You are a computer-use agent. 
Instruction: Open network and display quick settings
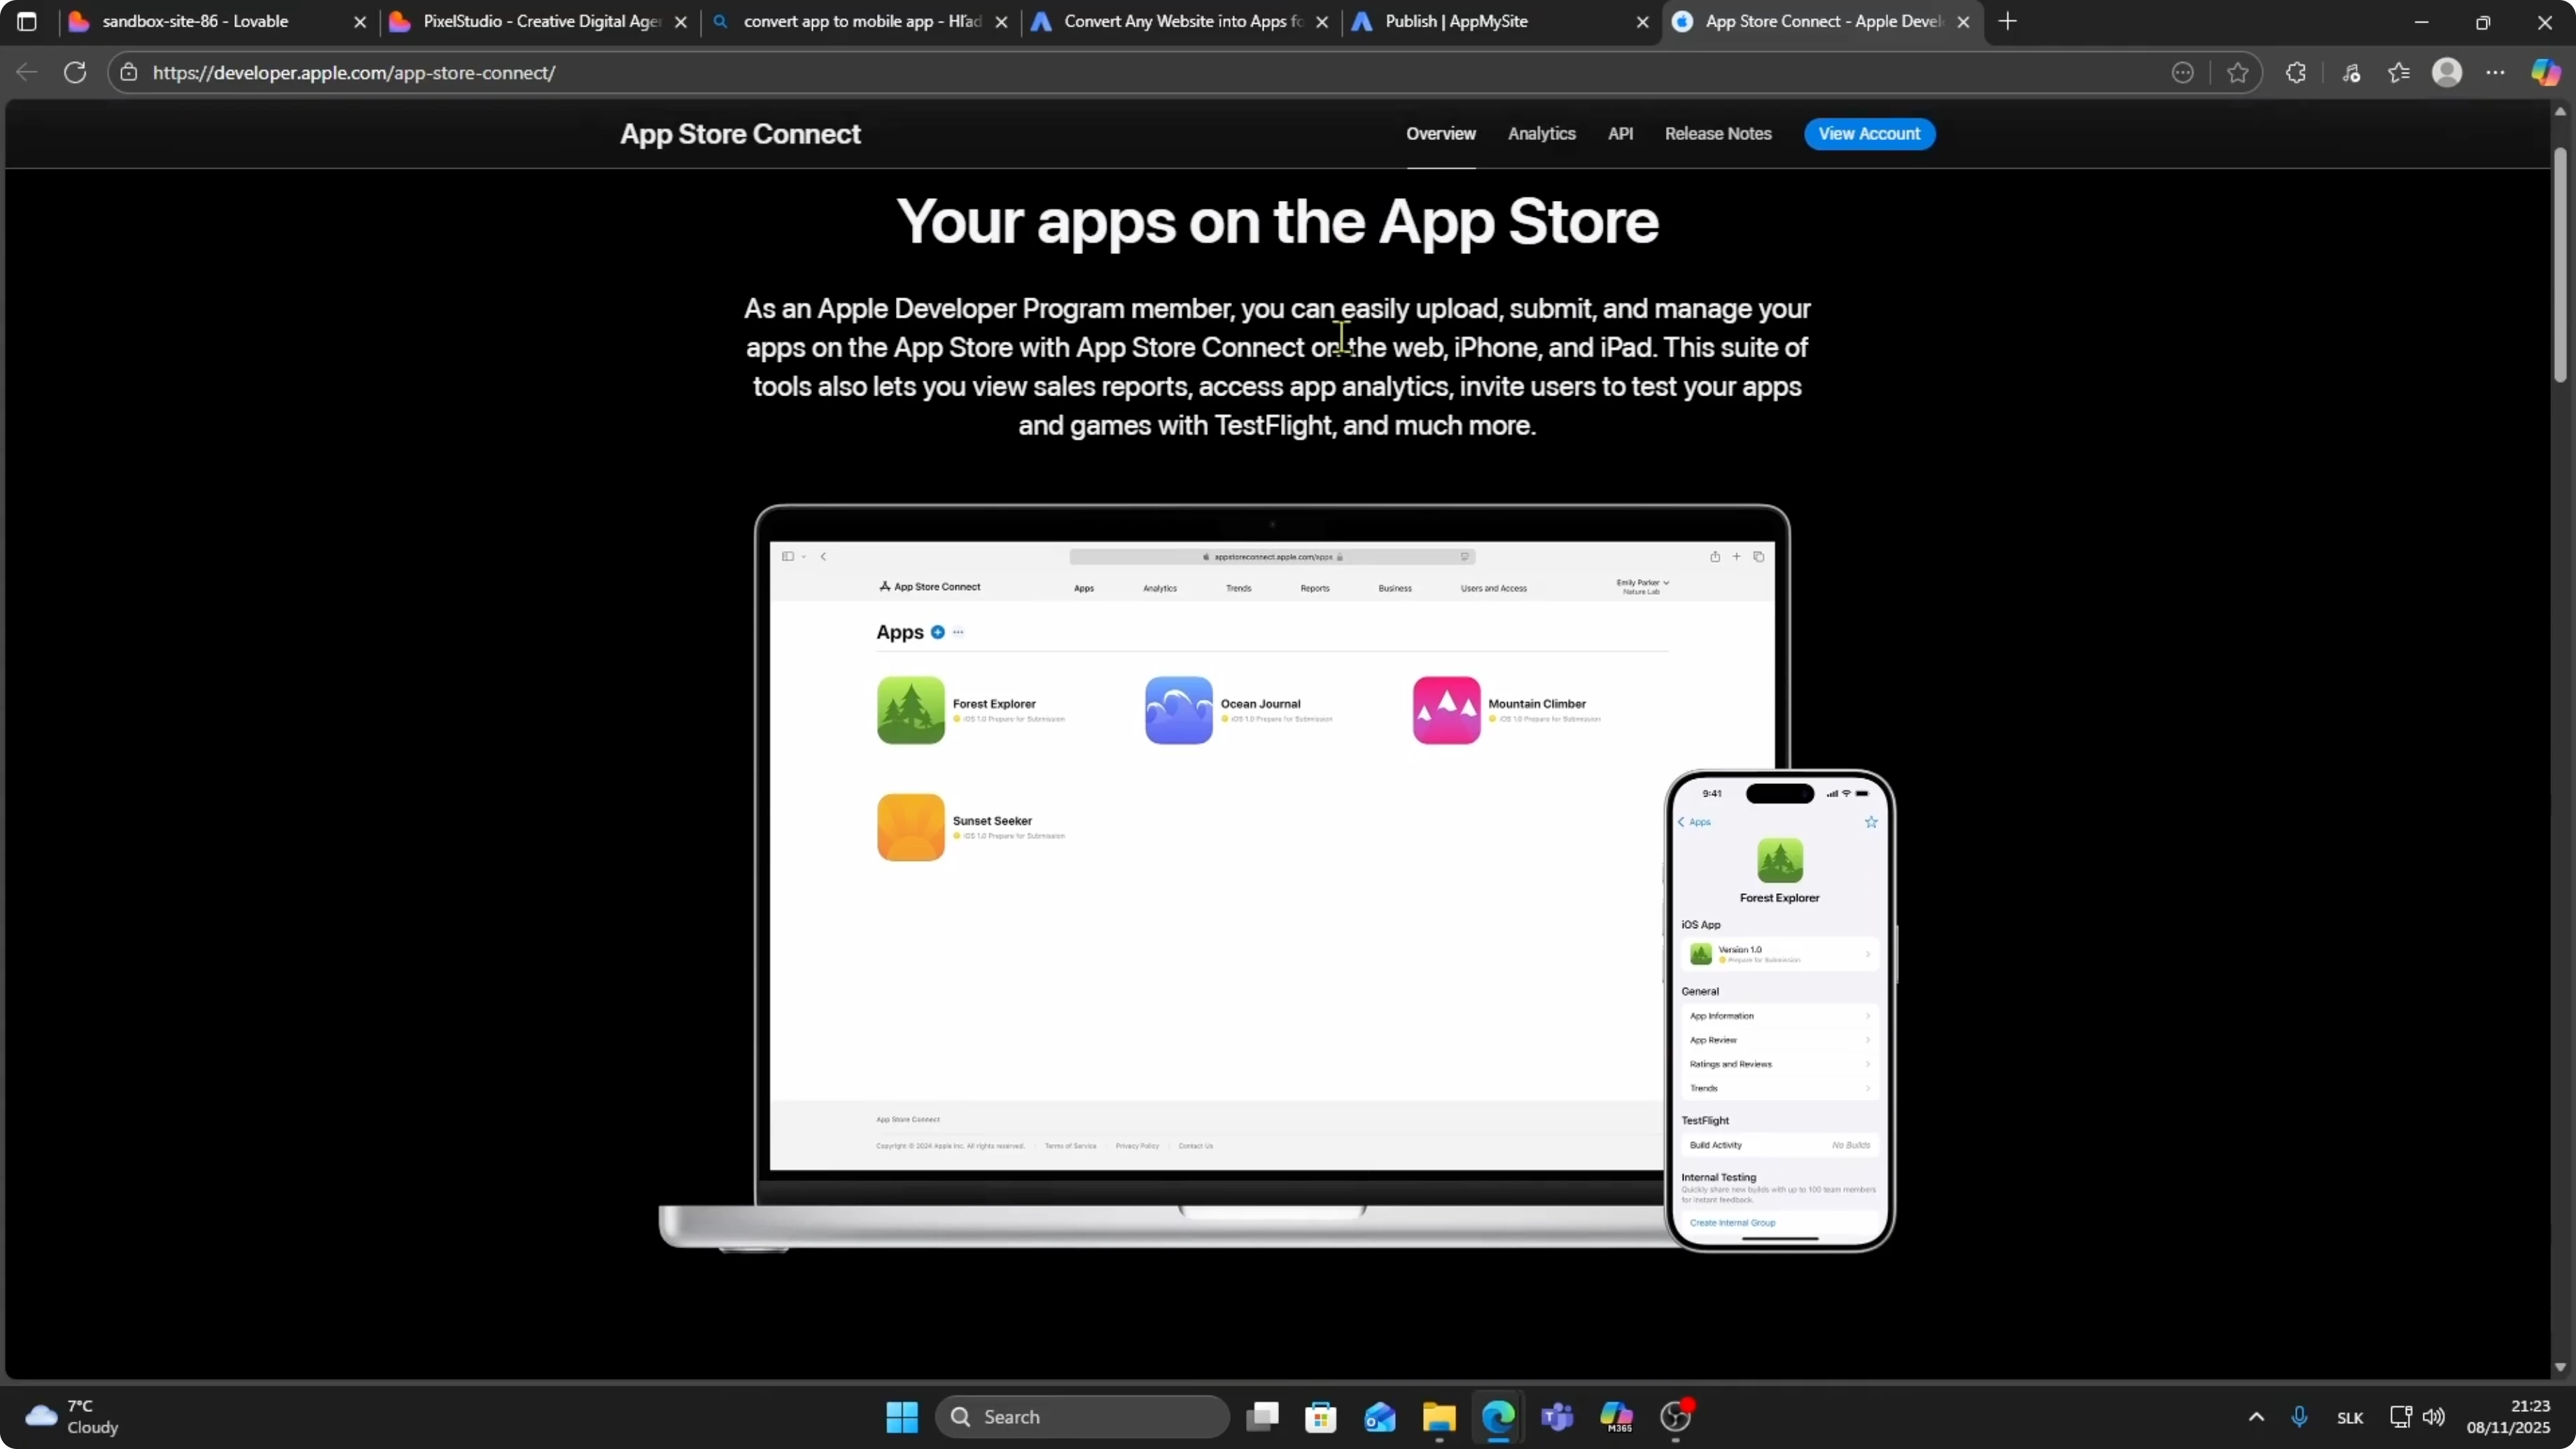click(x=2400, y=1416)
